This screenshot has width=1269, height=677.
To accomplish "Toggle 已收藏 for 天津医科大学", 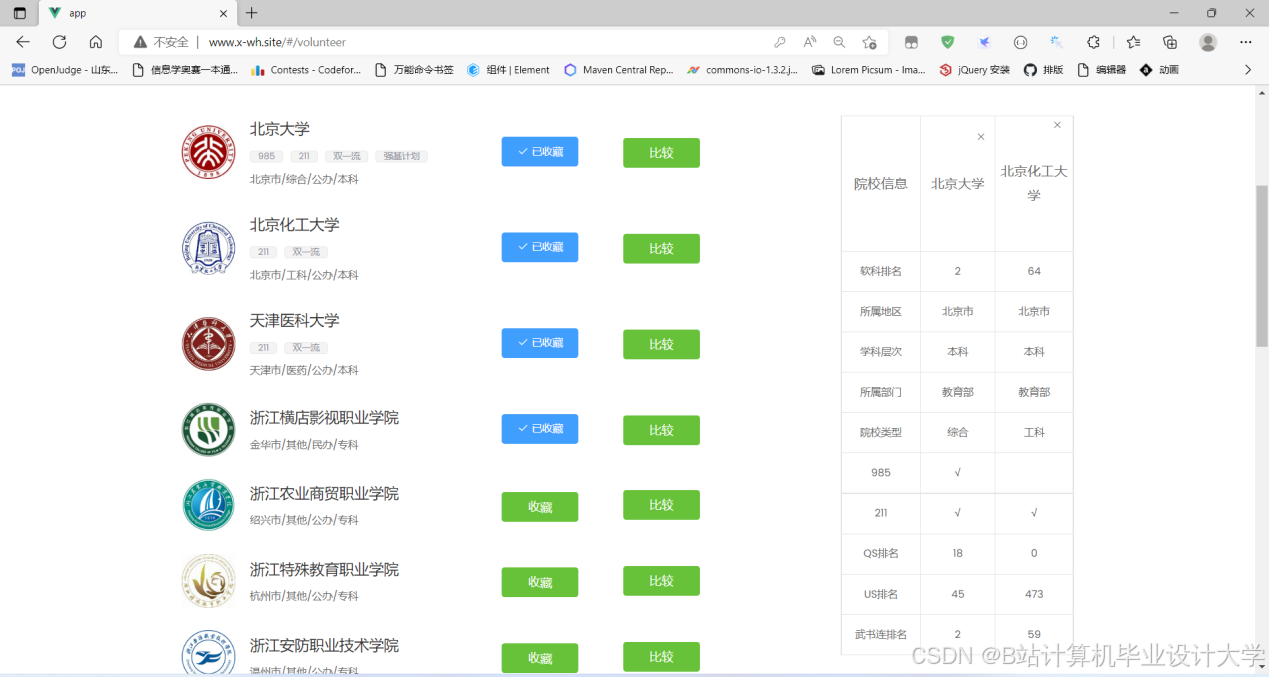I will click(540, 343).
